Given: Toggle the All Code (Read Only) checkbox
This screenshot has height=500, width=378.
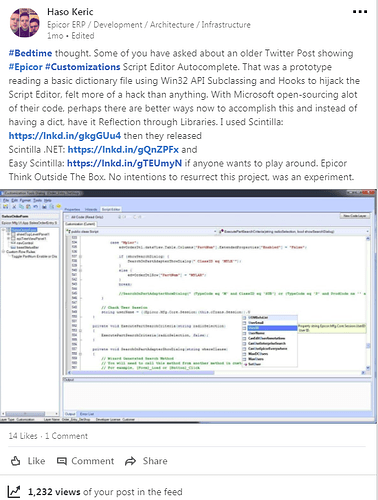Looking at the screenshot, I should 67,217.
